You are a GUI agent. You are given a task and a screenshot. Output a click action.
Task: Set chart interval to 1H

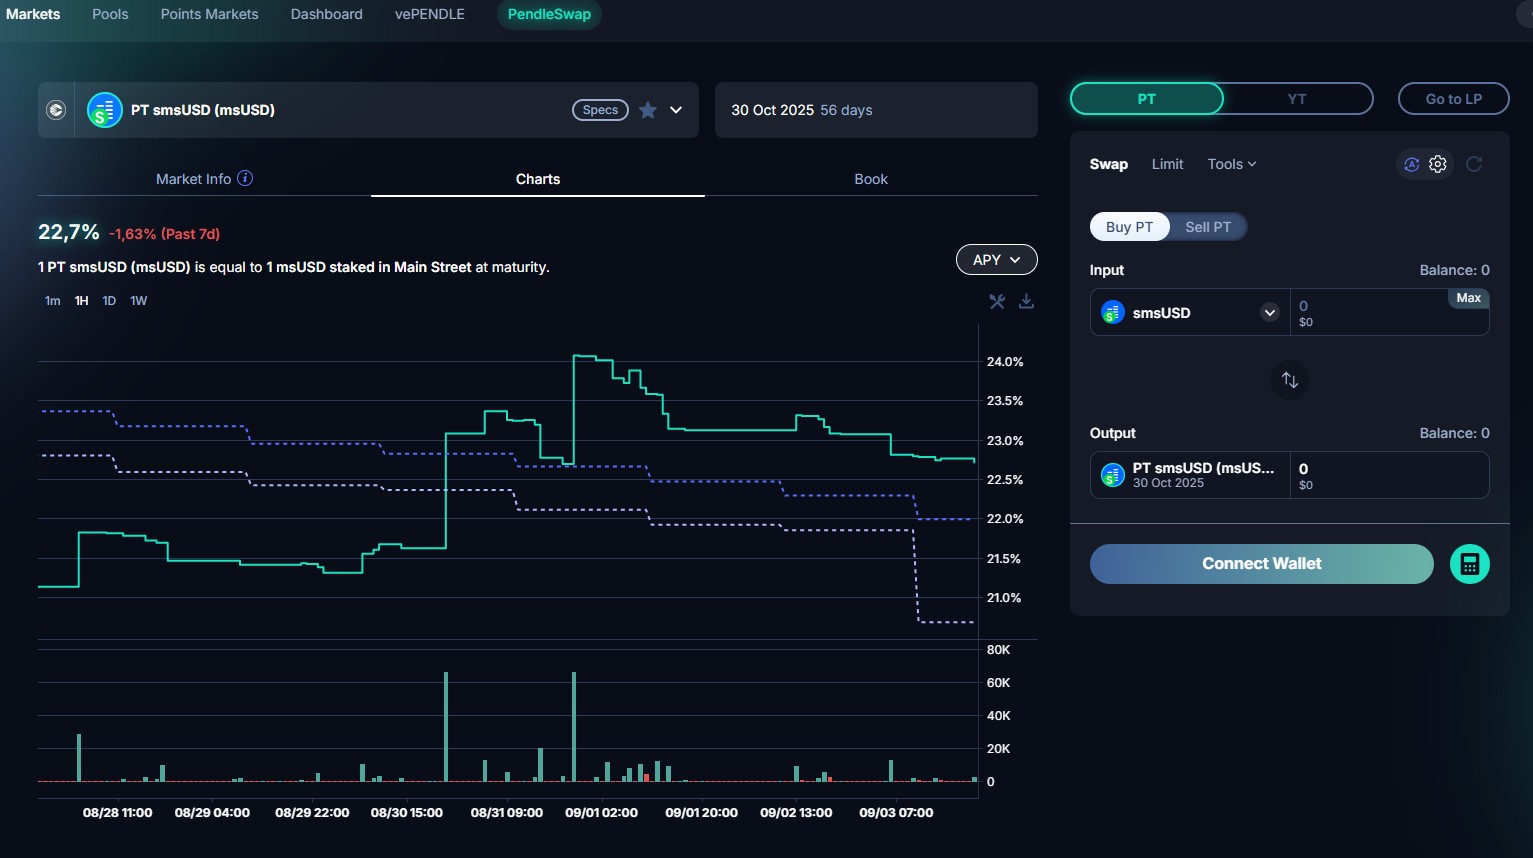(82, 301)
